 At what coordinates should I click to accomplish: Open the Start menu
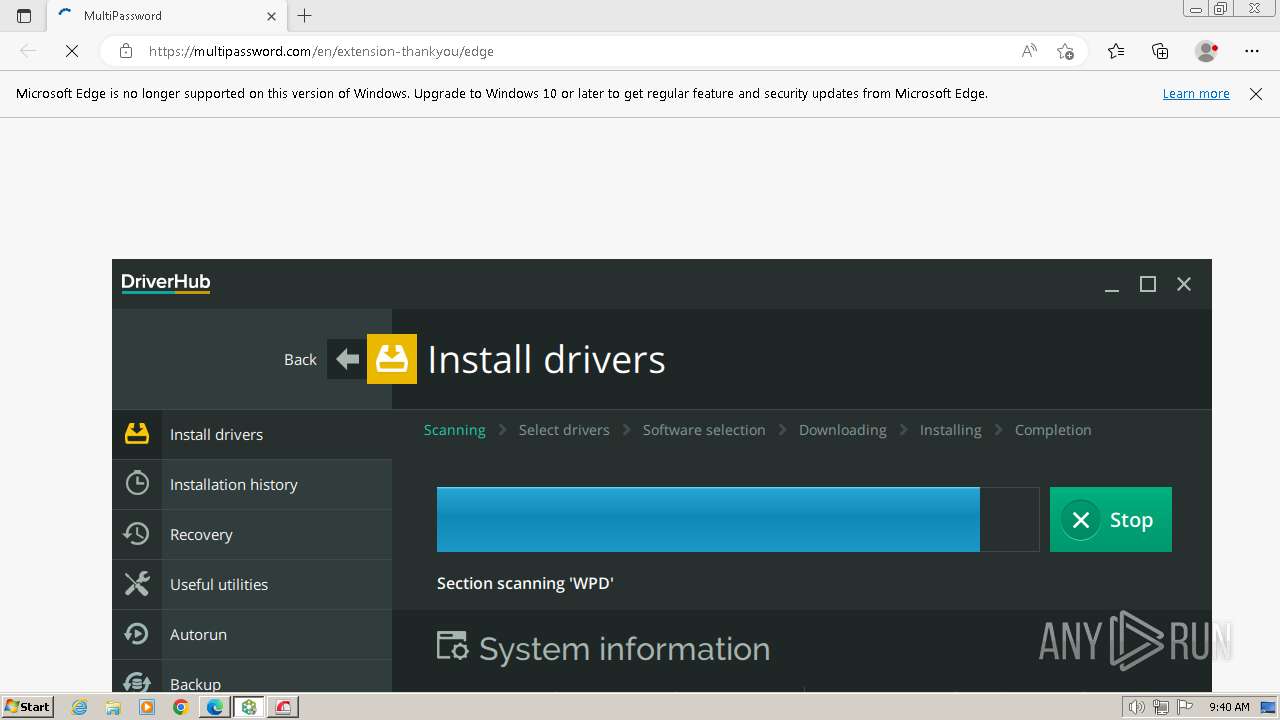(x=28, y=707)
